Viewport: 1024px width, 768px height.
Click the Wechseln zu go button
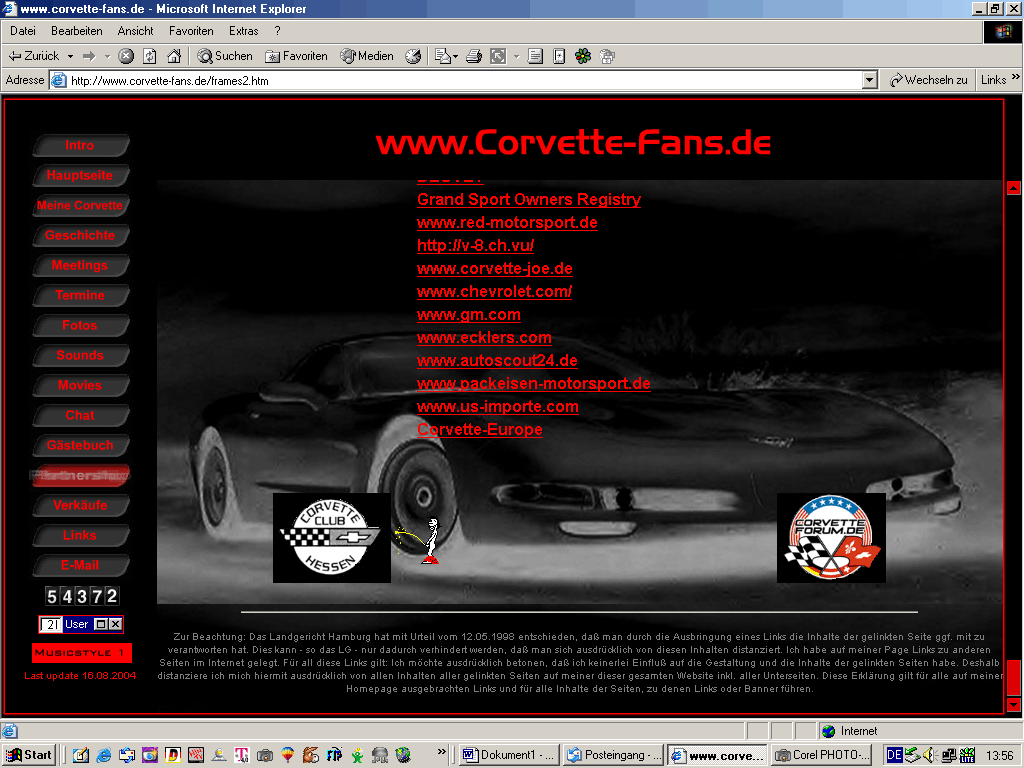click(928, 80)
